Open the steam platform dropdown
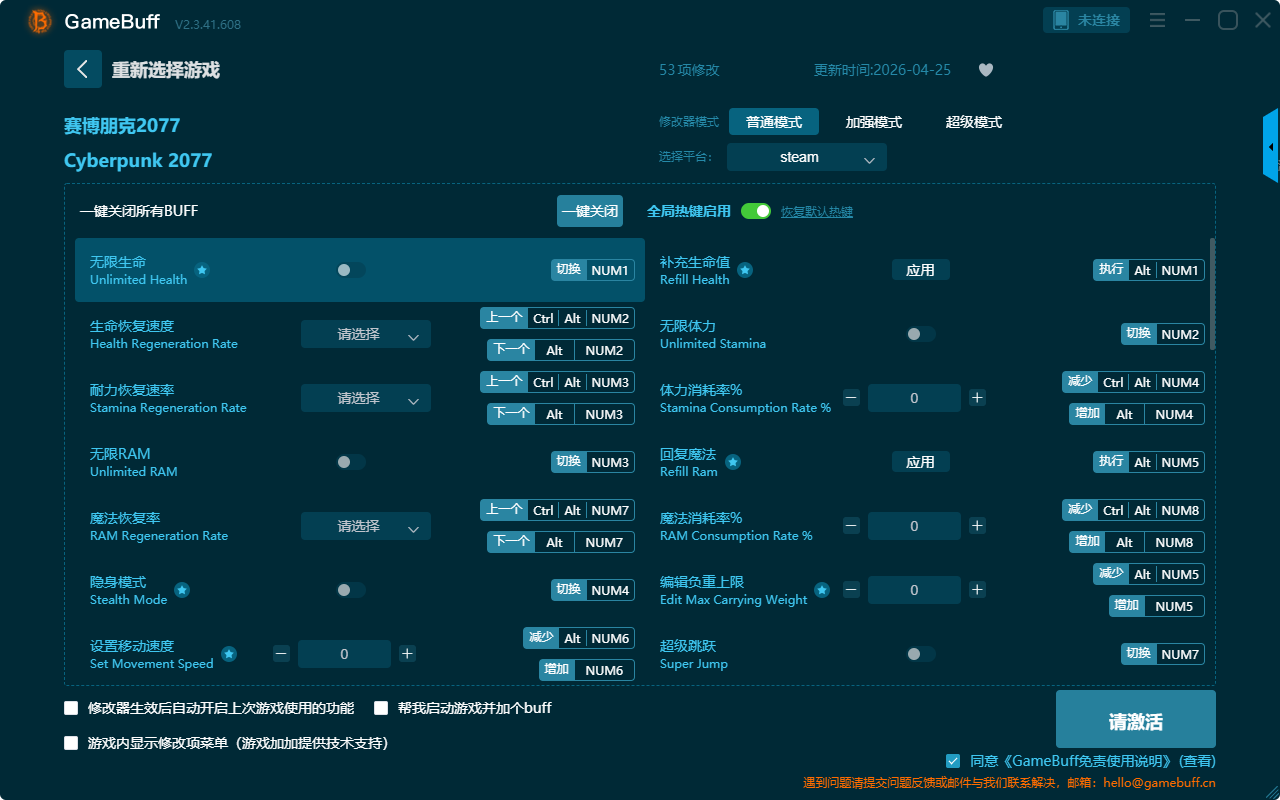 tap(807, 157)
